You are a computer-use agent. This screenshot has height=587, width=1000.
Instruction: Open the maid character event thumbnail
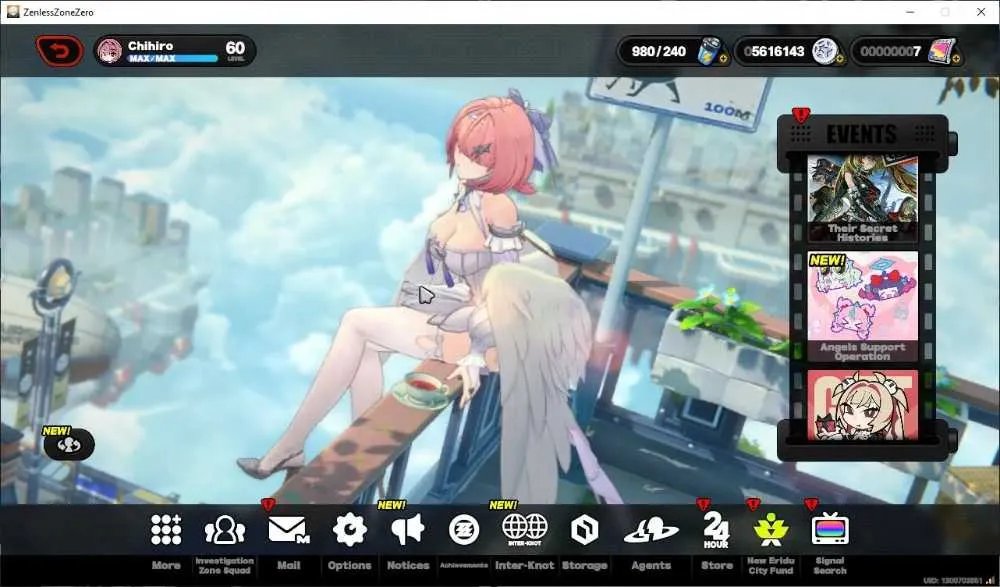click(862, 405)
